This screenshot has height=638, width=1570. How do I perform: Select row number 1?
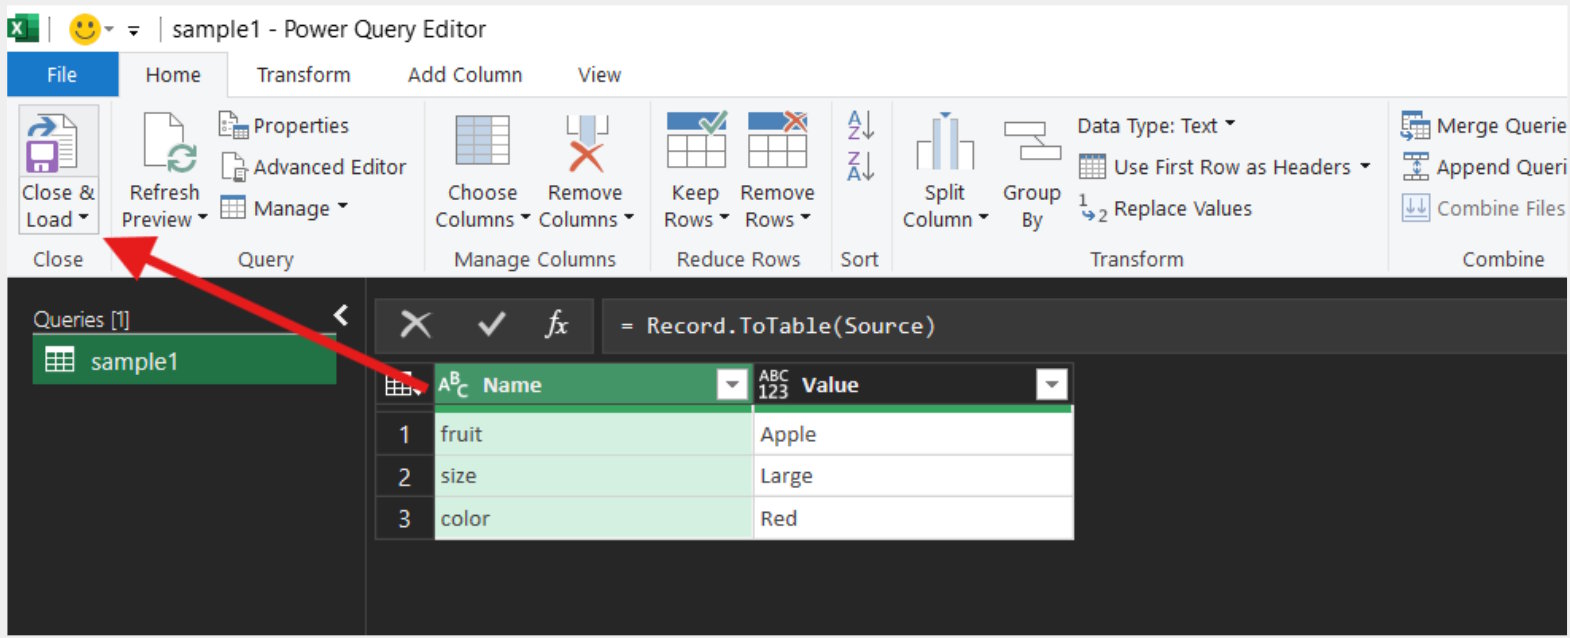(405, 434)
